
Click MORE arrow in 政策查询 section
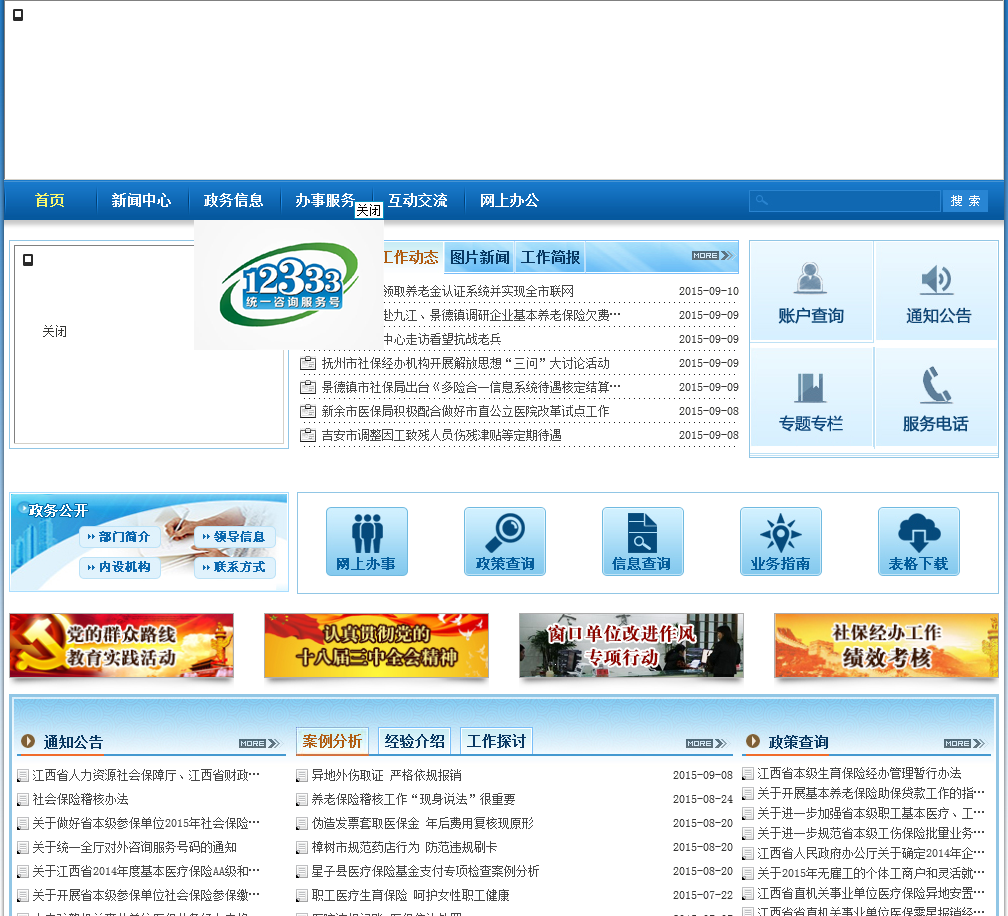pyautogui.click(x=964, y=743)
